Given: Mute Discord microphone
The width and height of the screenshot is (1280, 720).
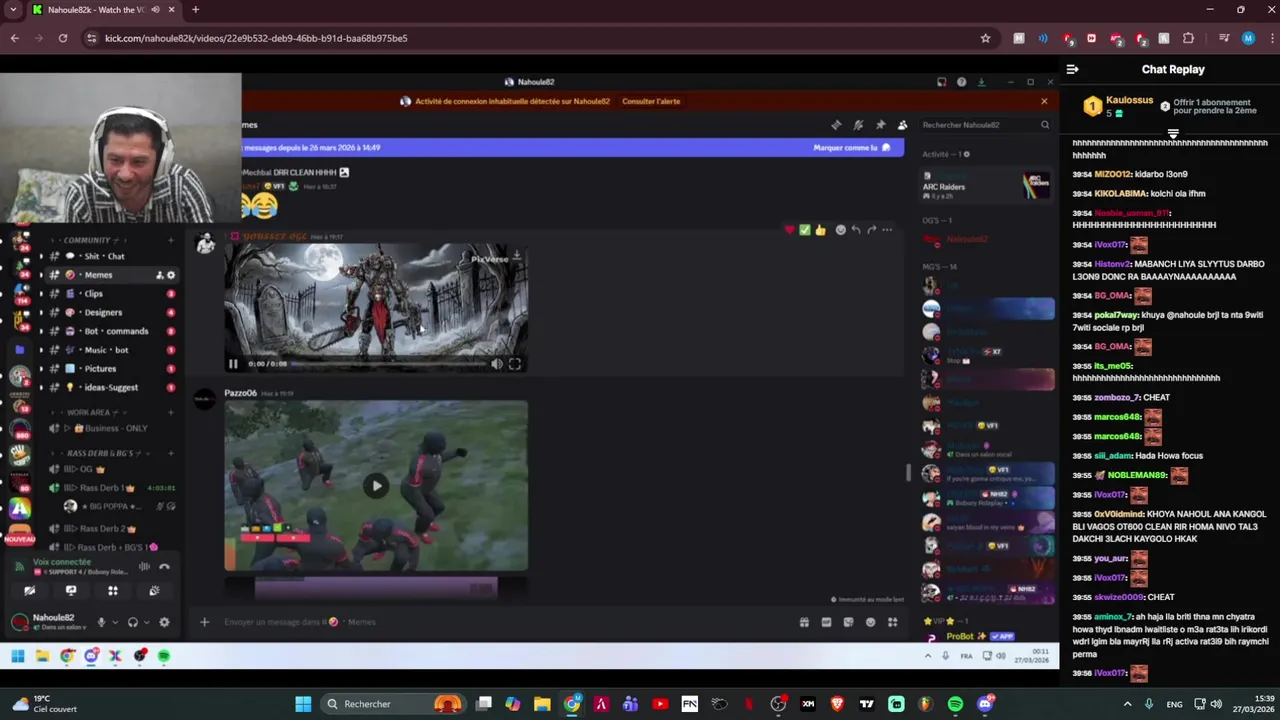Looking at the screenshot, I should click(100, 622).
